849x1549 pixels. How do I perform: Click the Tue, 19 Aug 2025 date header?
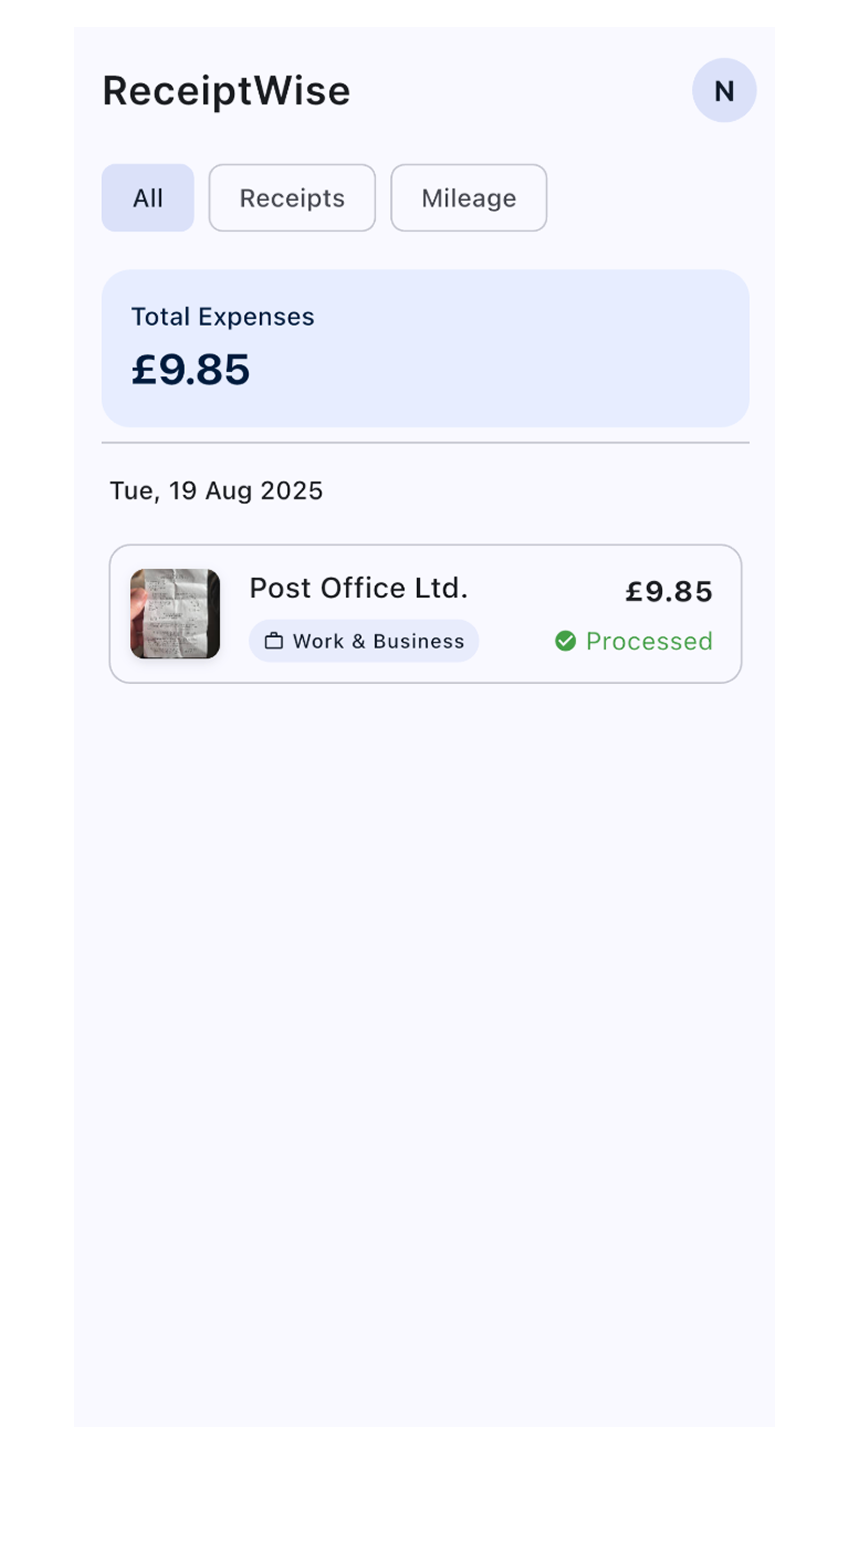click(x=216, y=491)
